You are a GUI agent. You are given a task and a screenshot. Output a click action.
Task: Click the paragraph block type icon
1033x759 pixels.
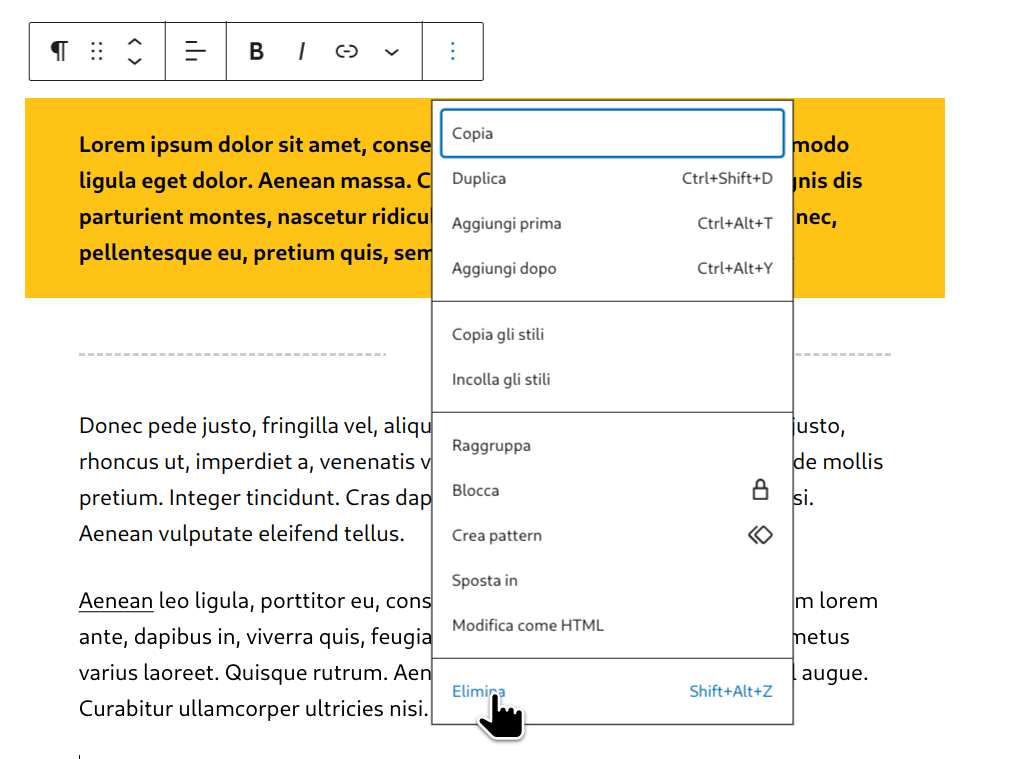pos(60,52)
